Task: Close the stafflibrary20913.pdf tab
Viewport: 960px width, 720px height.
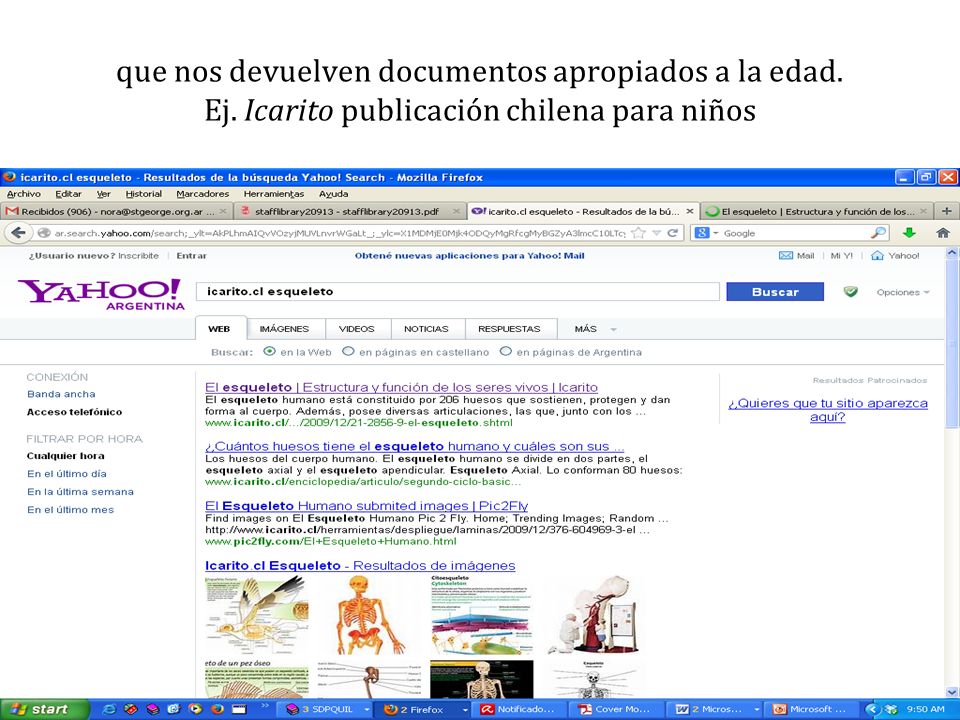Action: [x=456, y=211]
